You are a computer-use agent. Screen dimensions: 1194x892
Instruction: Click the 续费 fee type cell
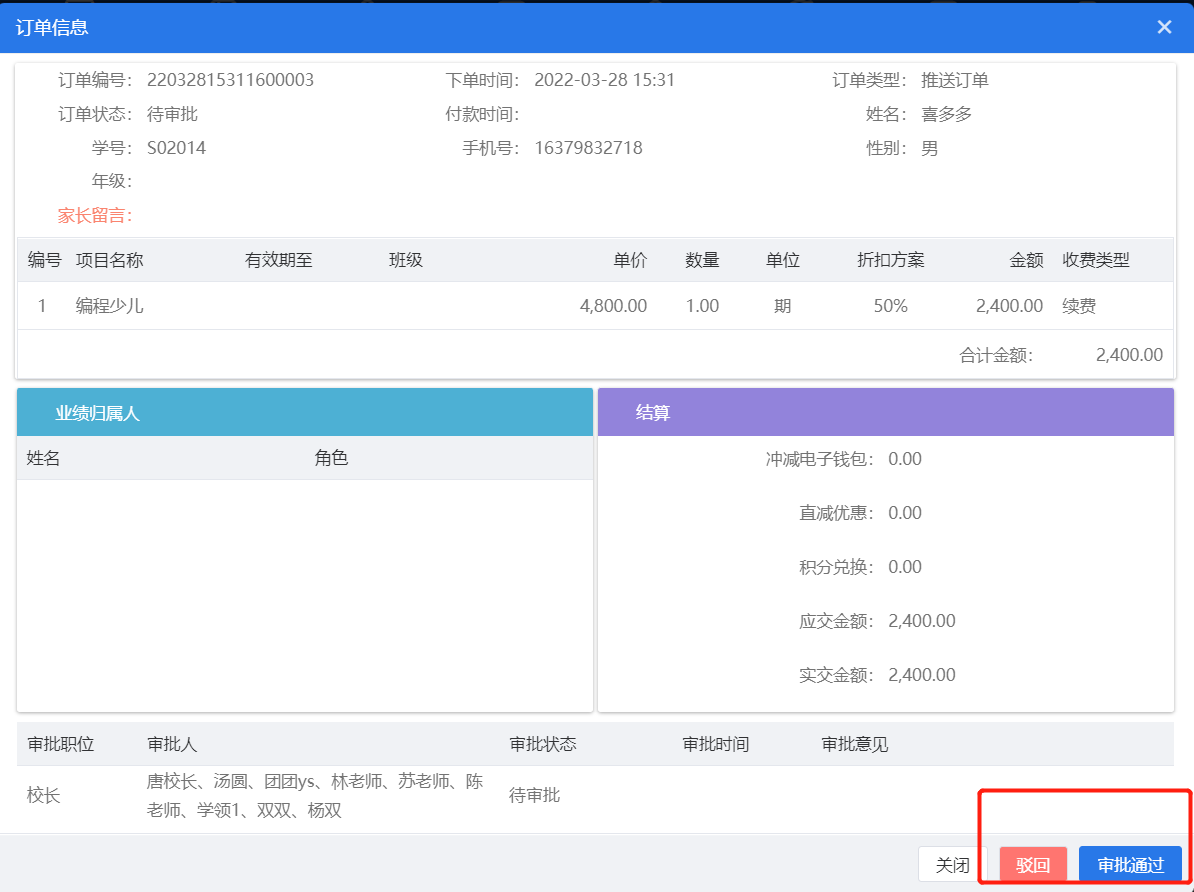(x=1079, y=306)
